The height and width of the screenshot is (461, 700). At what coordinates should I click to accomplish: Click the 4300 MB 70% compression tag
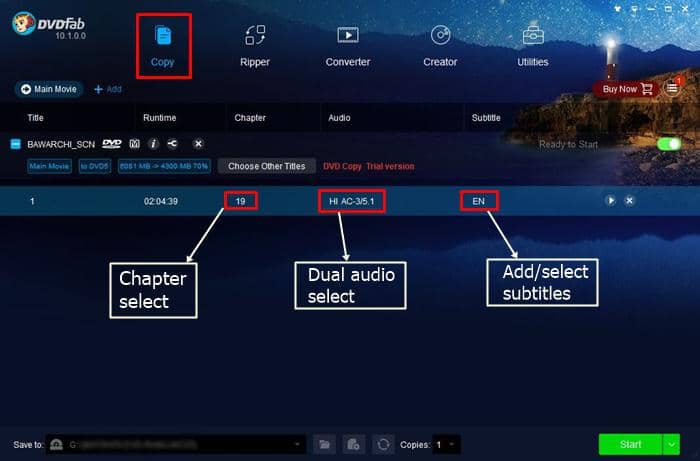164,166
